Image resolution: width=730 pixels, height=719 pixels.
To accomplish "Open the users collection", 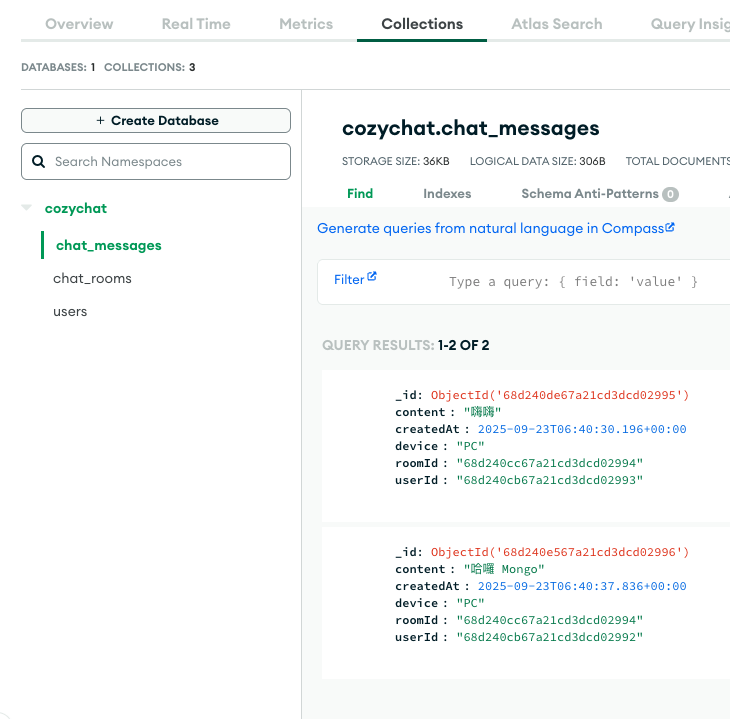I will tap(70, 312).
